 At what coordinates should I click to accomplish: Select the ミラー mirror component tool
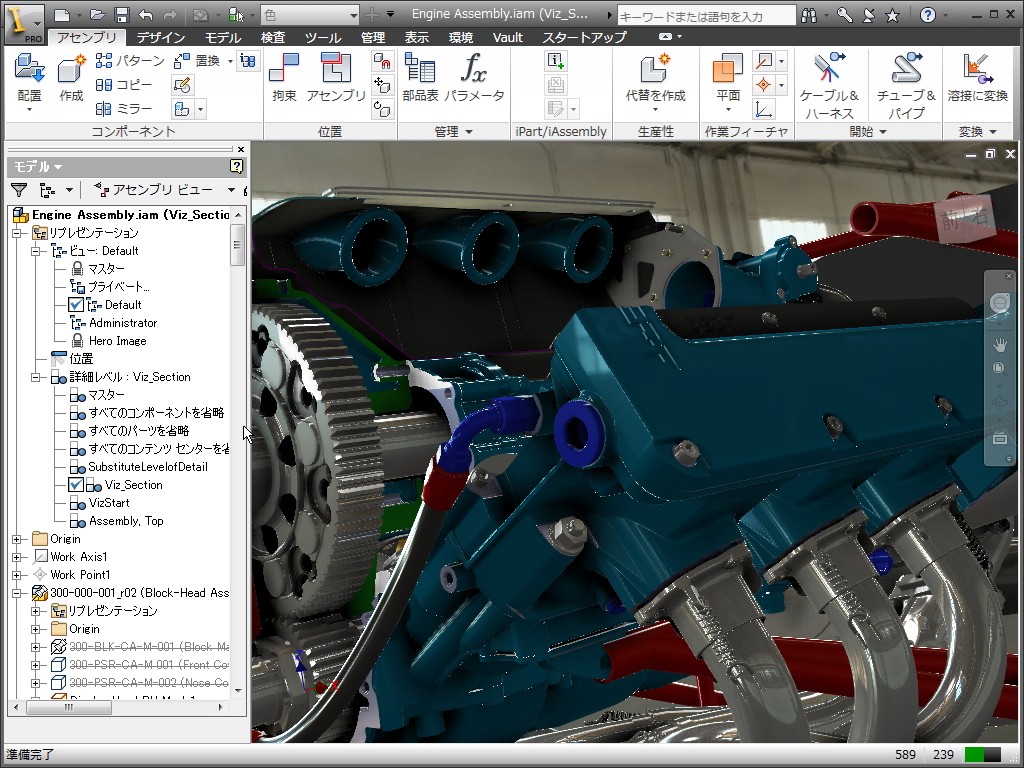coord(123,108)
